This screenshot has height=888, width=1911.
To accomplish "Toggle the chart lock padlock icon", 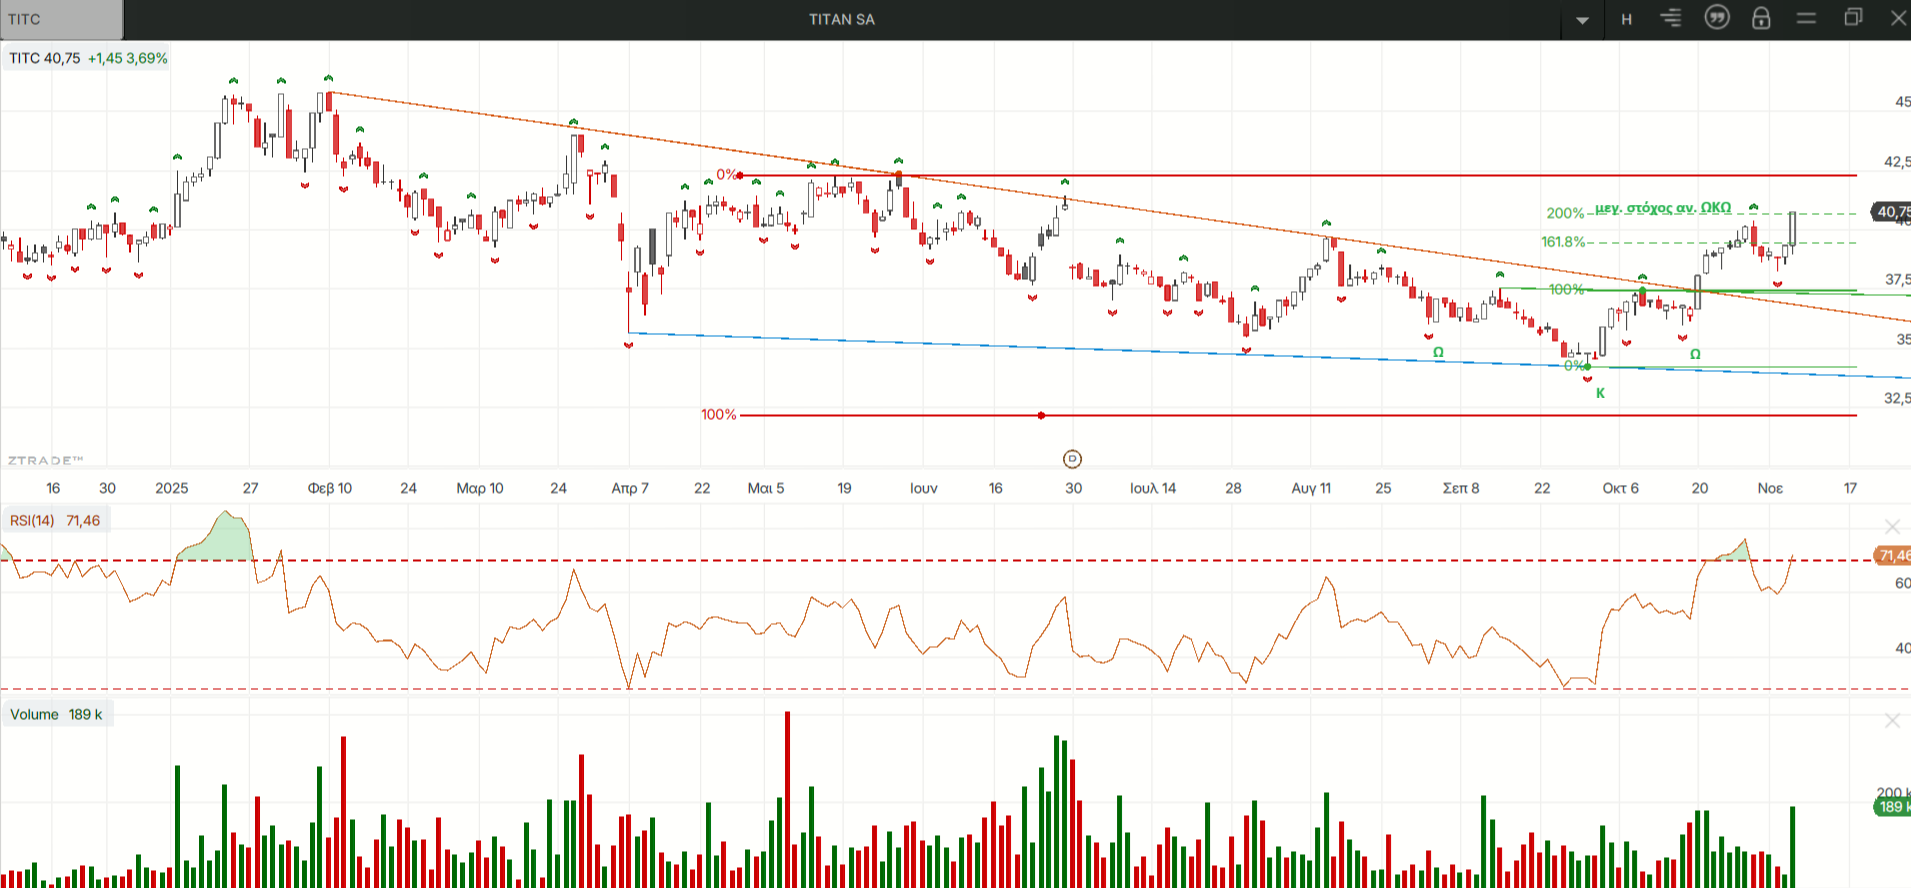I will pos(1761,18).
